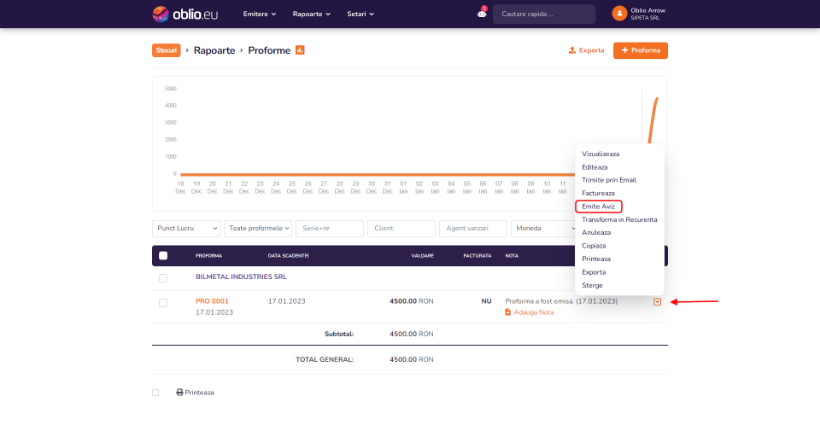The width and height of the screenshot is (820, 448).
Task: Choose Trimite prin Email option
Action: coord(609,180)
